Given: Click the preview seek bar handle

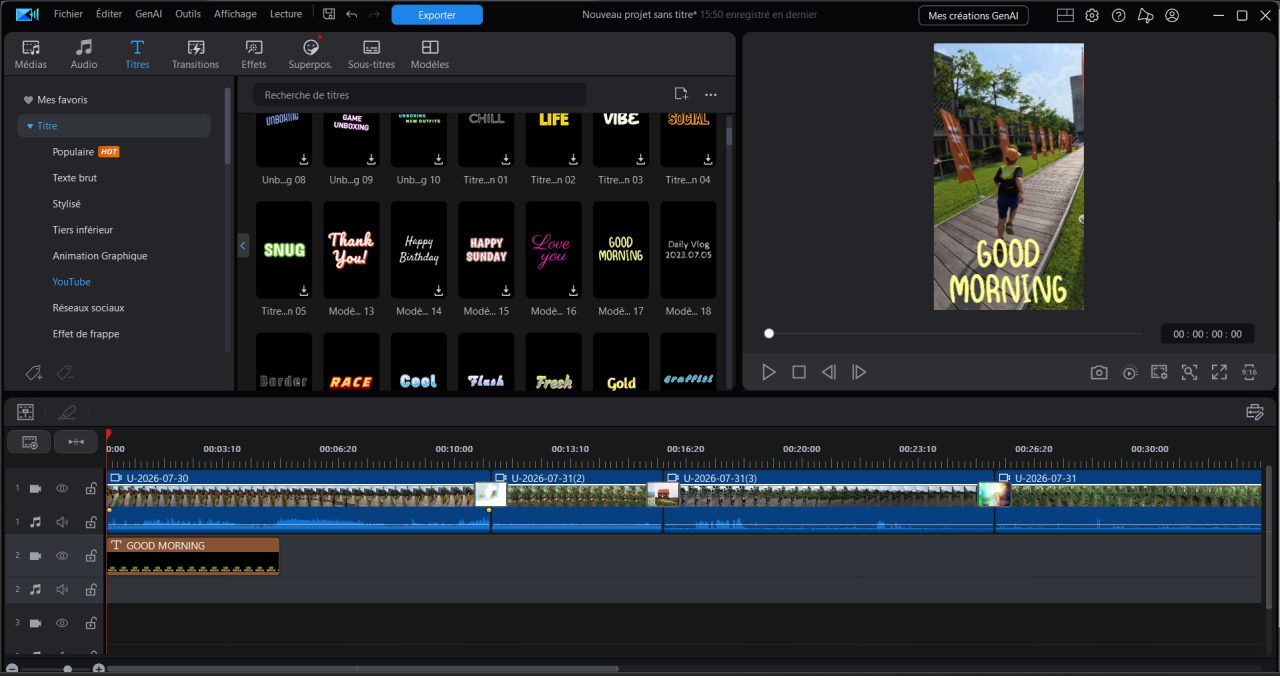Looking at the screenshot, I should pyautogui.click(x=769, y=334).
